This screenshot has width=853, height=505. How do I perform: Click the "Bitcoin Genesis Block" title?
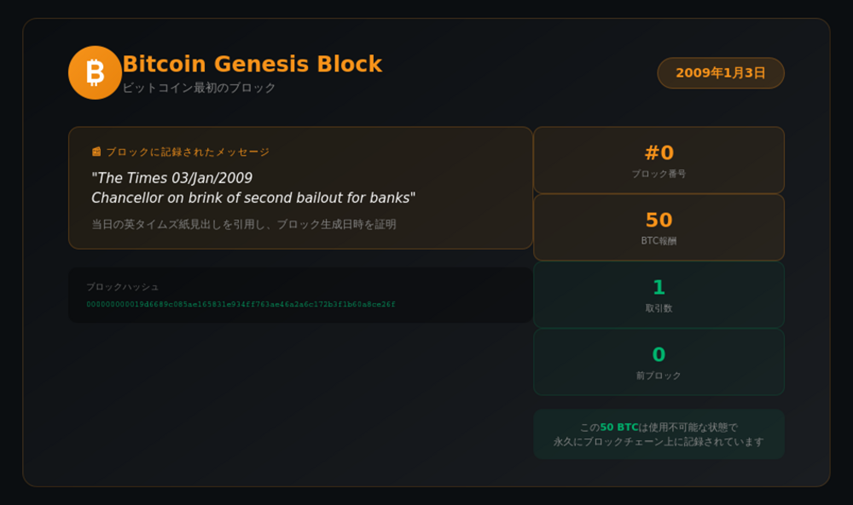(252, 64)
